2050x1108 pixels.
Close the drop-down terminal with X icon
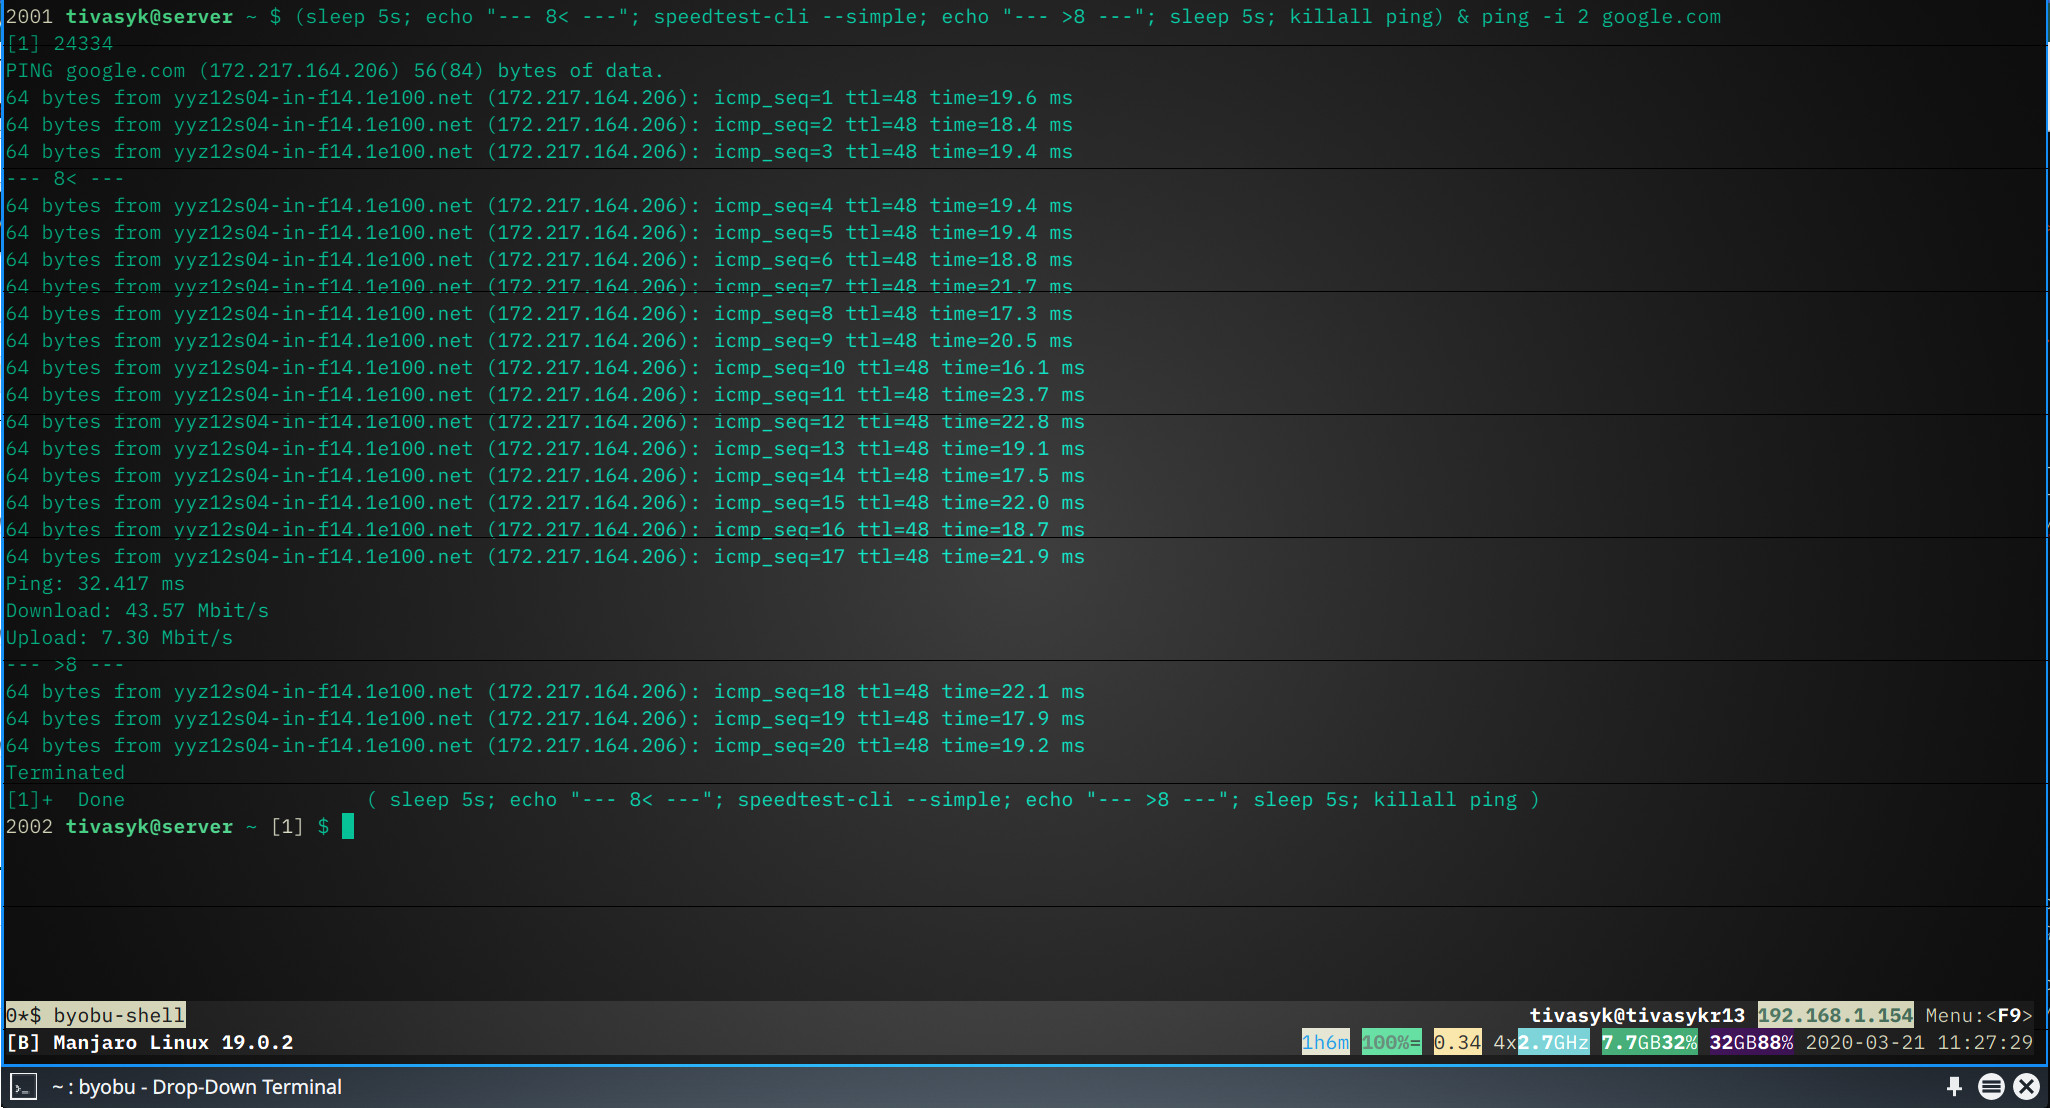(x=2027, y=1086)
